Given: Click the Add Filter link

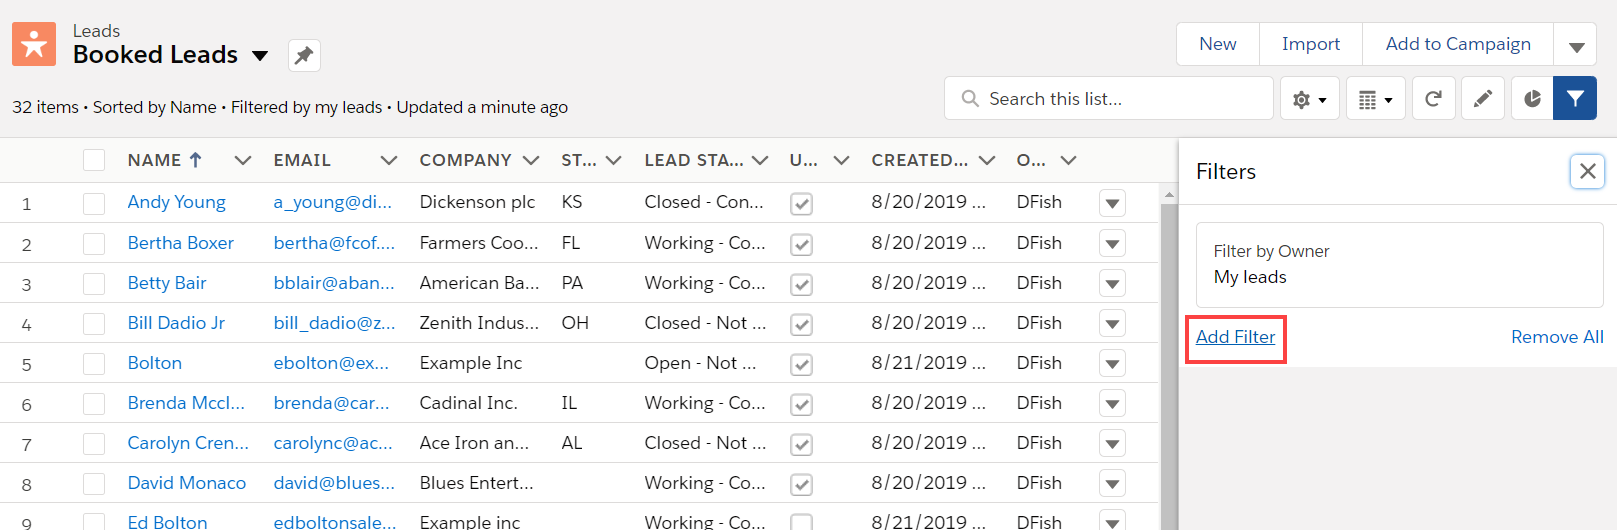Looking at the screenshot, I should click(1235, 337).
